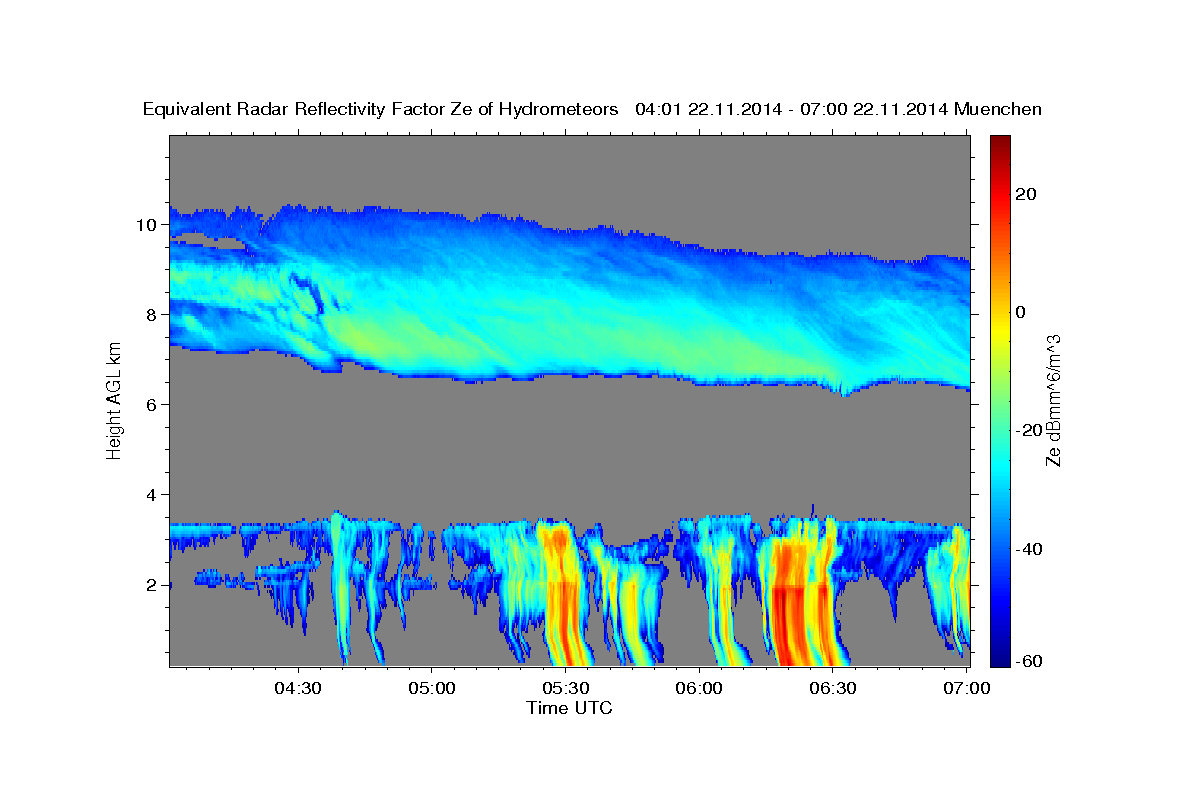Click the dark red top of the colorbar
The height and width of the screenshot is (800, 1200).
click(x=1000, y=145)
